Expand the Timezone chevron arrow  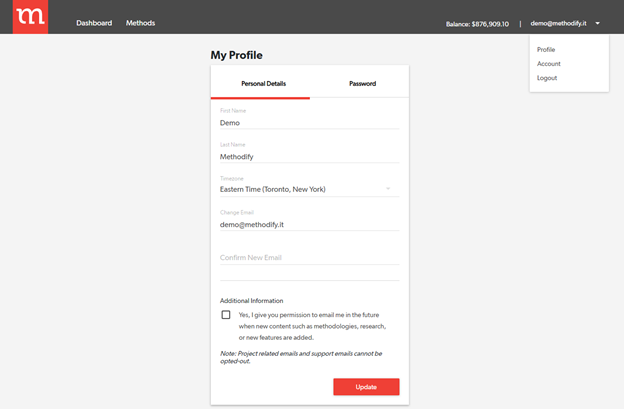(x=388, y=189)
